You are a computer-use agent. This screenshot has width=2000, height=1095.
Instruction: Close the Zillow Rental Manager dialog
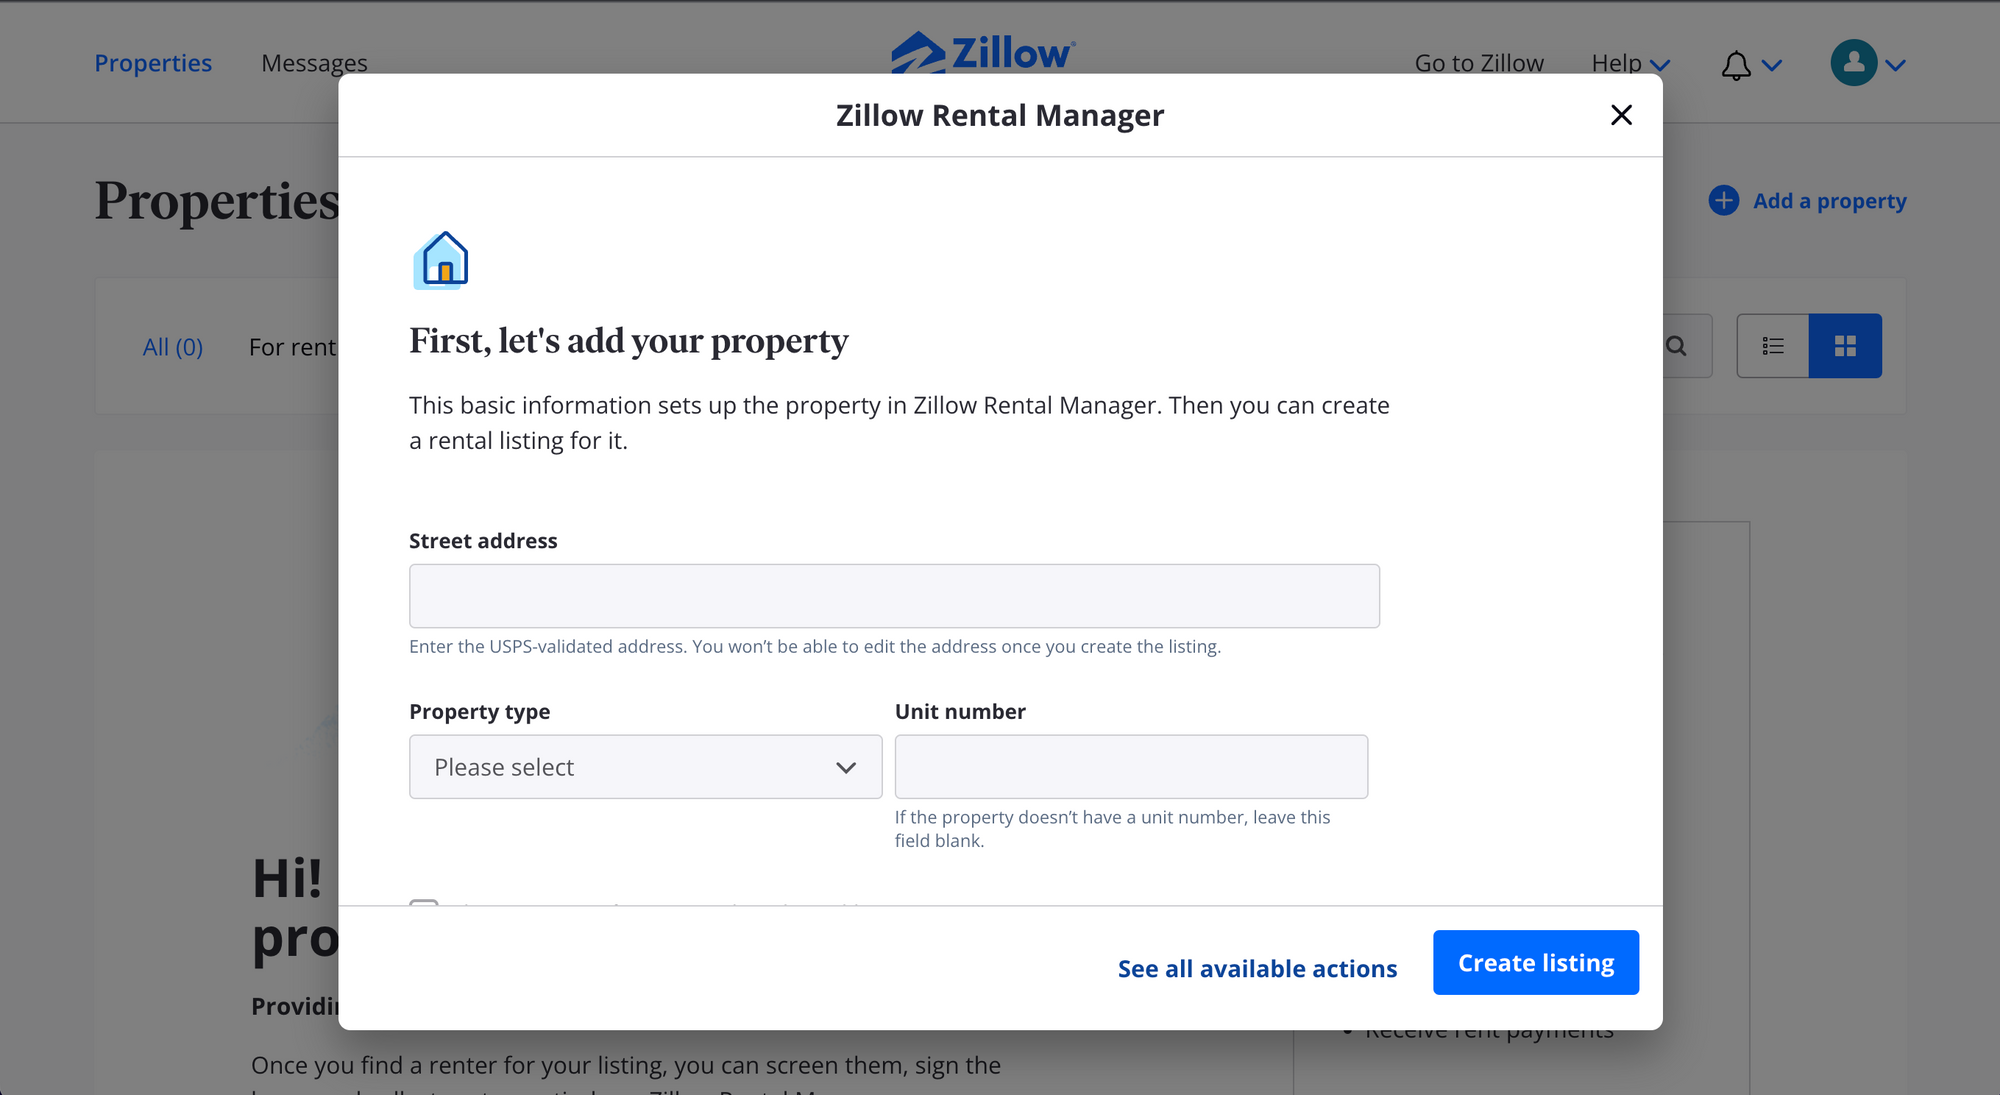click(x=1621, y=115)
